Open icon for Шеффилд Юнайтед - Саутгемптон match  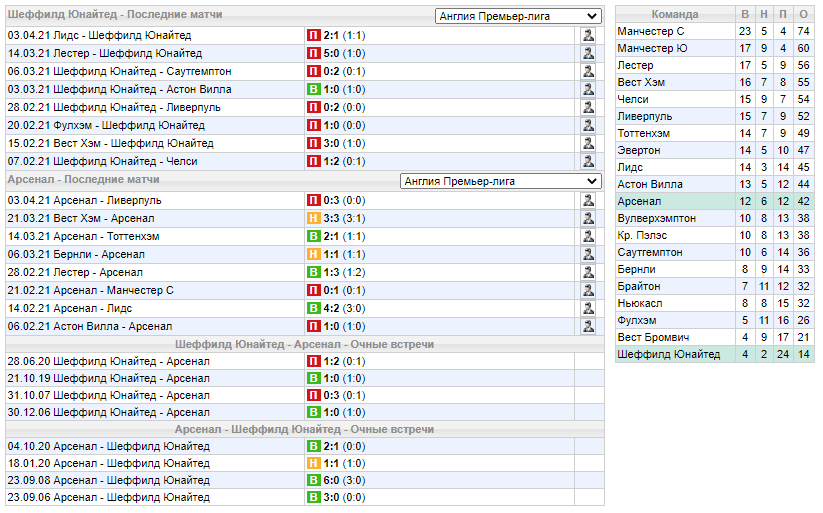click(x=588, y=71)
